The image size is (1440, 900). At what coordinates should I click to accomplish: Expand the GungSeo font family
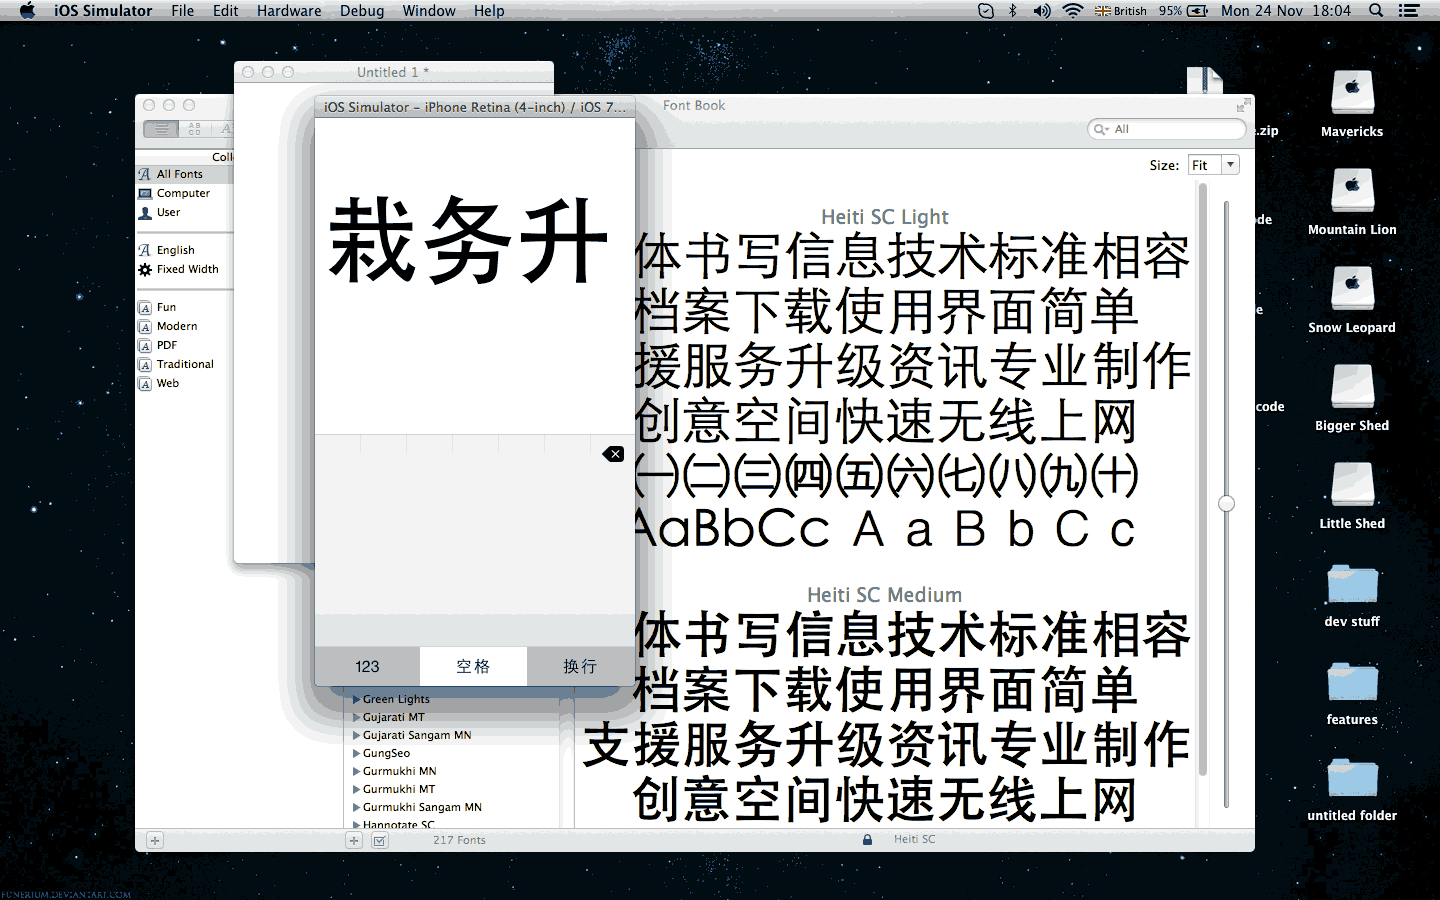pyautogui.click(x=356, y=753)
